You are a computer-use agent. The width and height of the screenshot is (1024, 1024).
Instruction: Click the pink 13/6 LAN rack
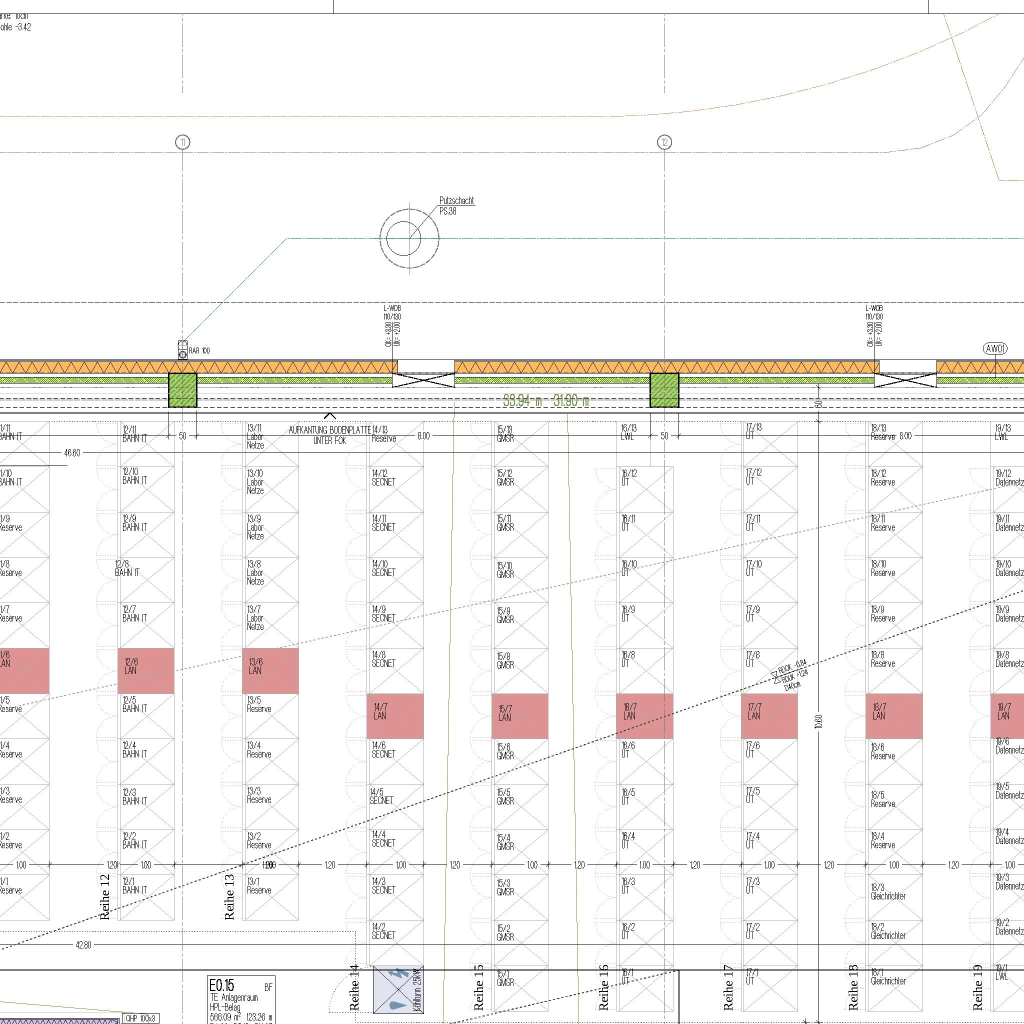click(271, 670)
